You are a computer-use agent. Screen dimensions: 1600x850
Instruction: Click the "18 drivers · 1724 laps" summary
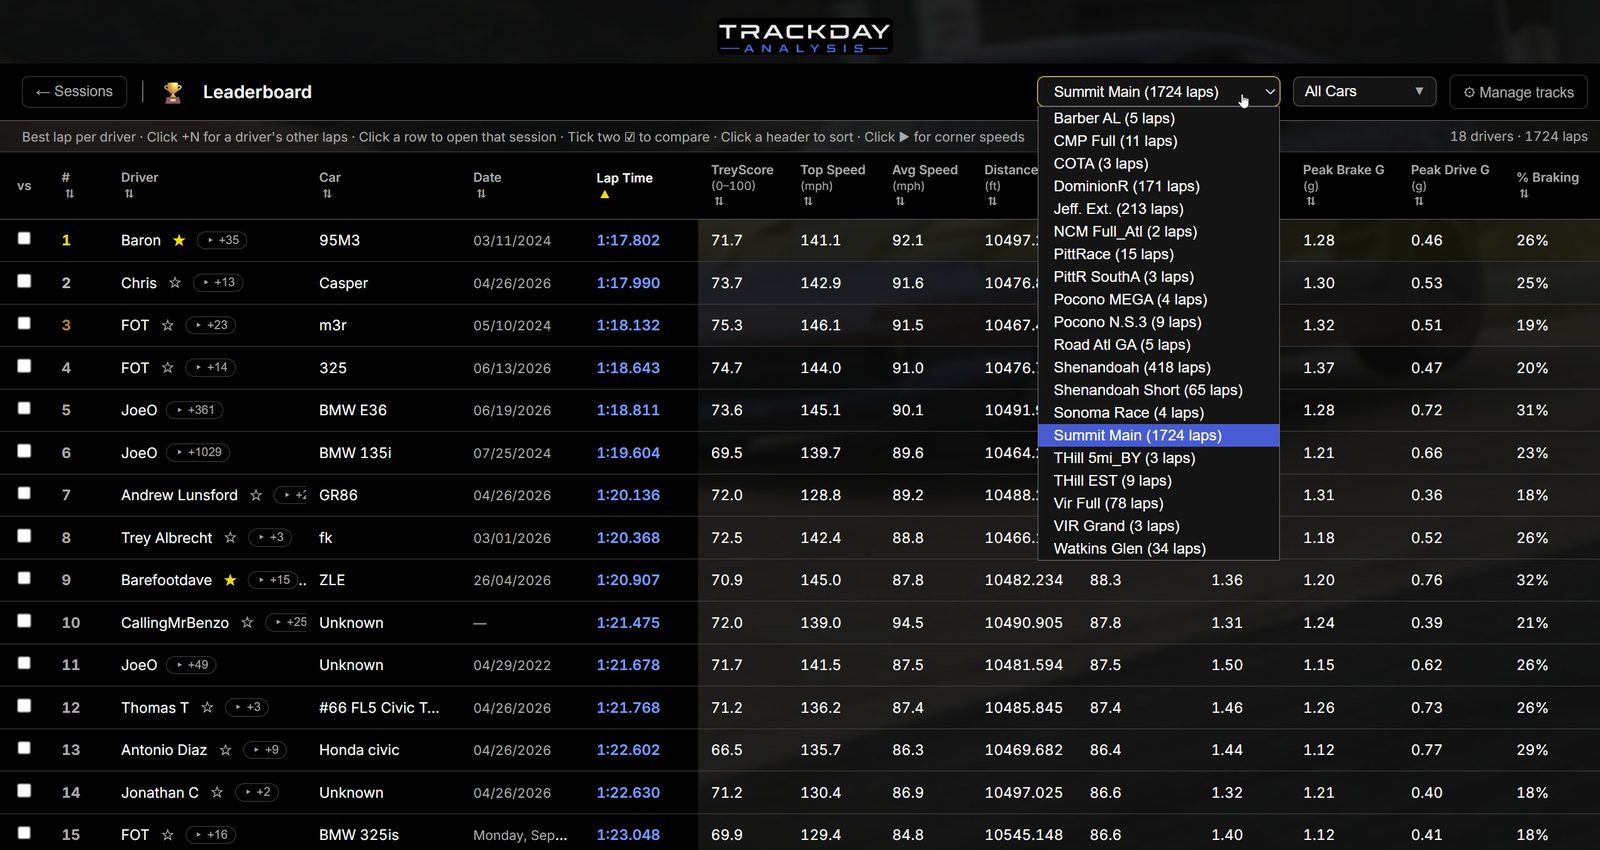1518,137
